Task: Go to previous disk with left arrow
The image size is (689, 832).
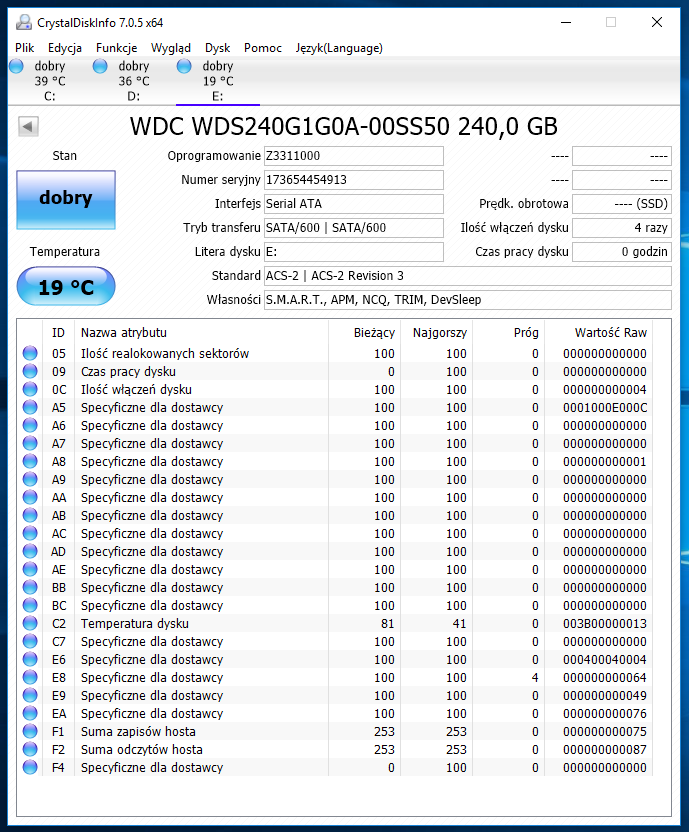Action: (x=28, y=126)
